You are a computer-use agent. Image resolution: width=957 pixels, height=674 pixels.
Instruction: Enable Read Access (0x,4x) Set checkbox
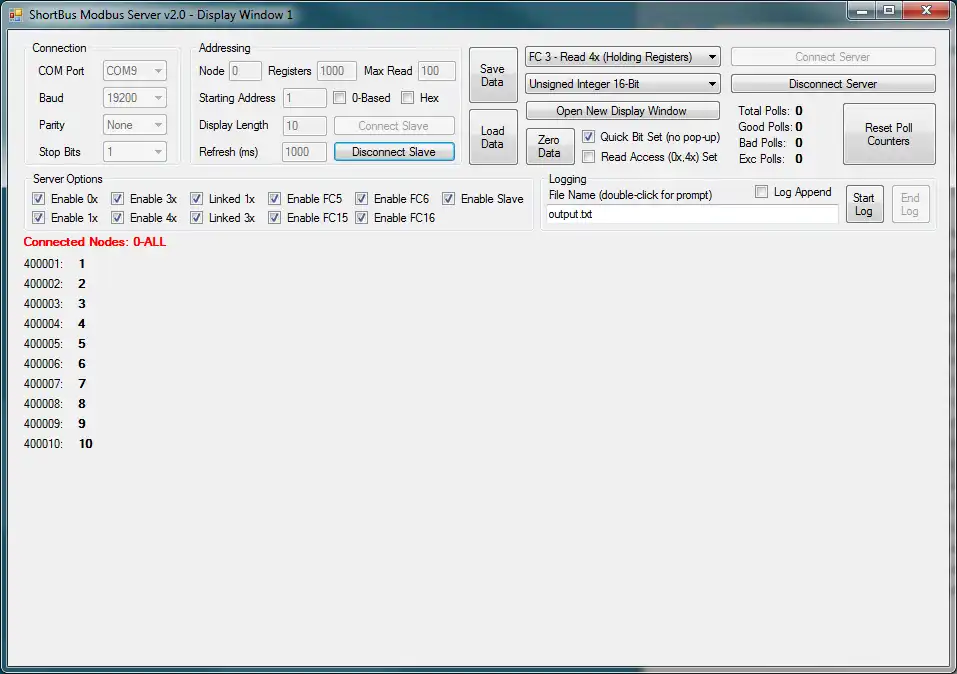[588, 157]
